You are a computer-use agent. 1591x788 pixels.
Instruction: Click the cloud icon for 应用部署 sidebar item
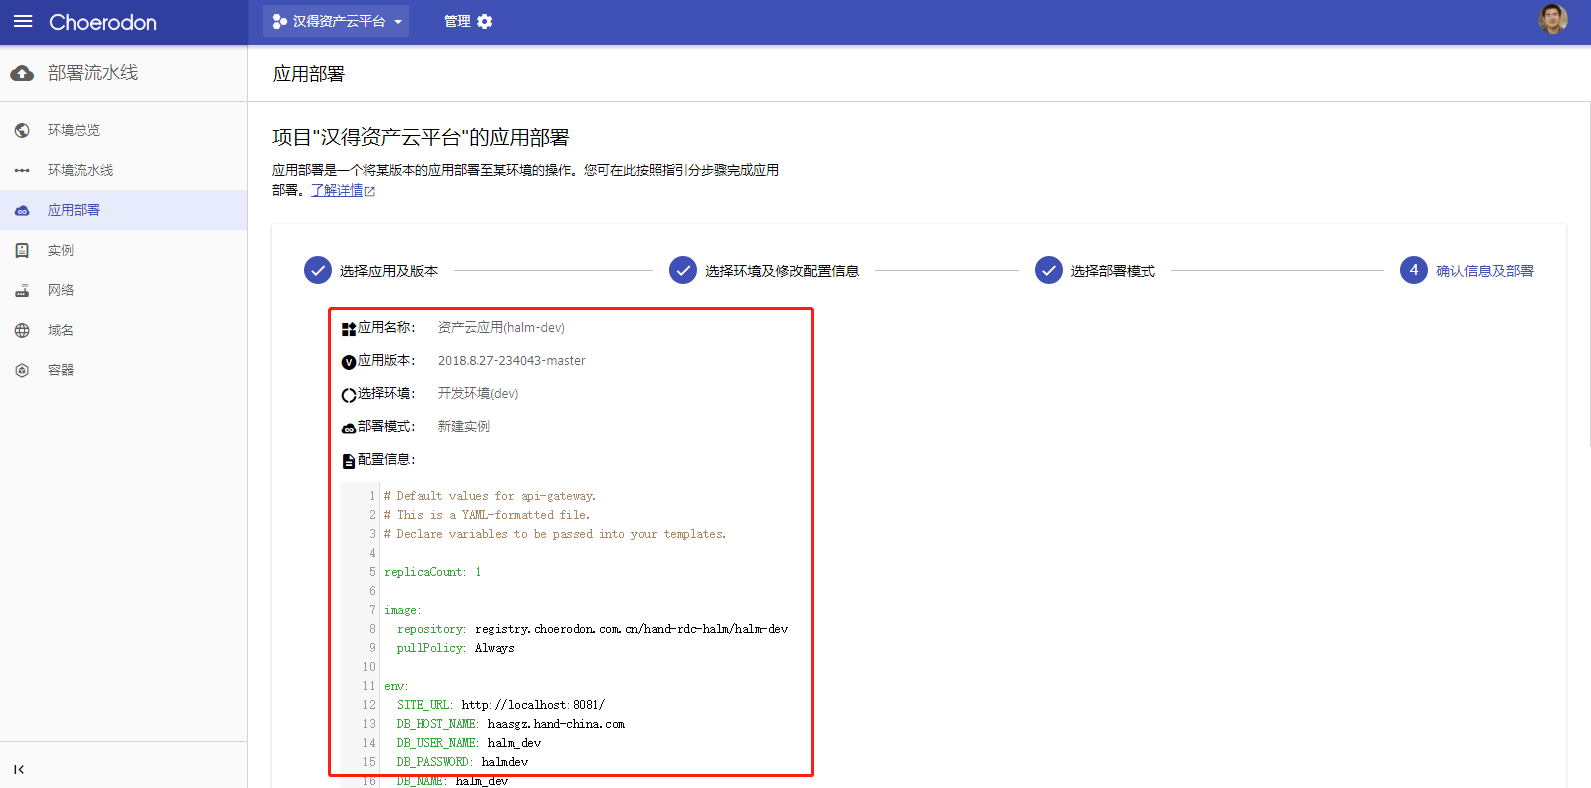[x=22, y=211]
